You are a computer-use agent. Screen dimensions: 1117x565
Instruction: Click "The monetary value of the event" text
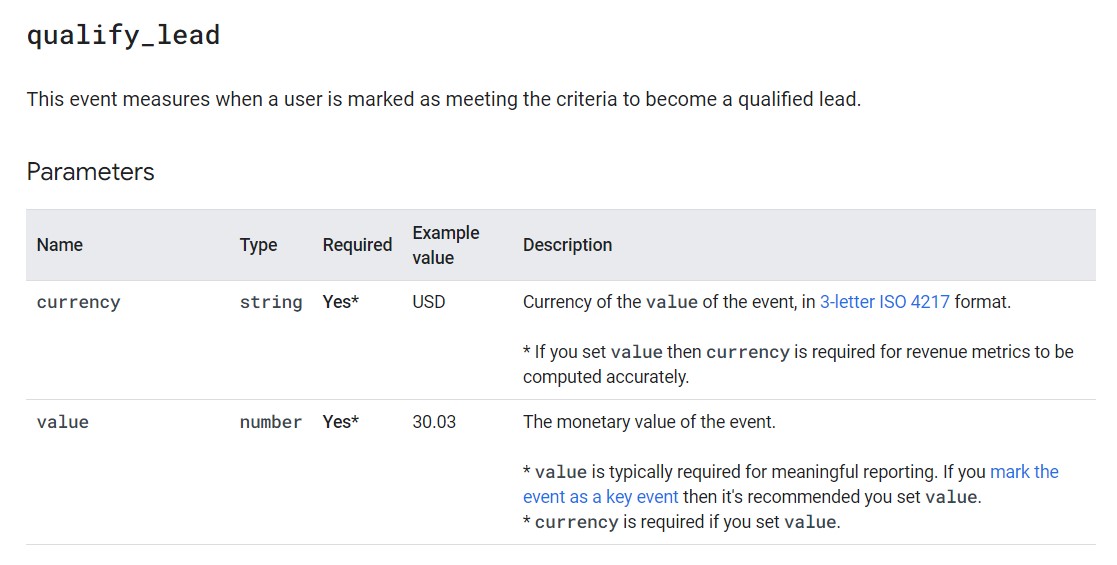(x=649, y=422)
